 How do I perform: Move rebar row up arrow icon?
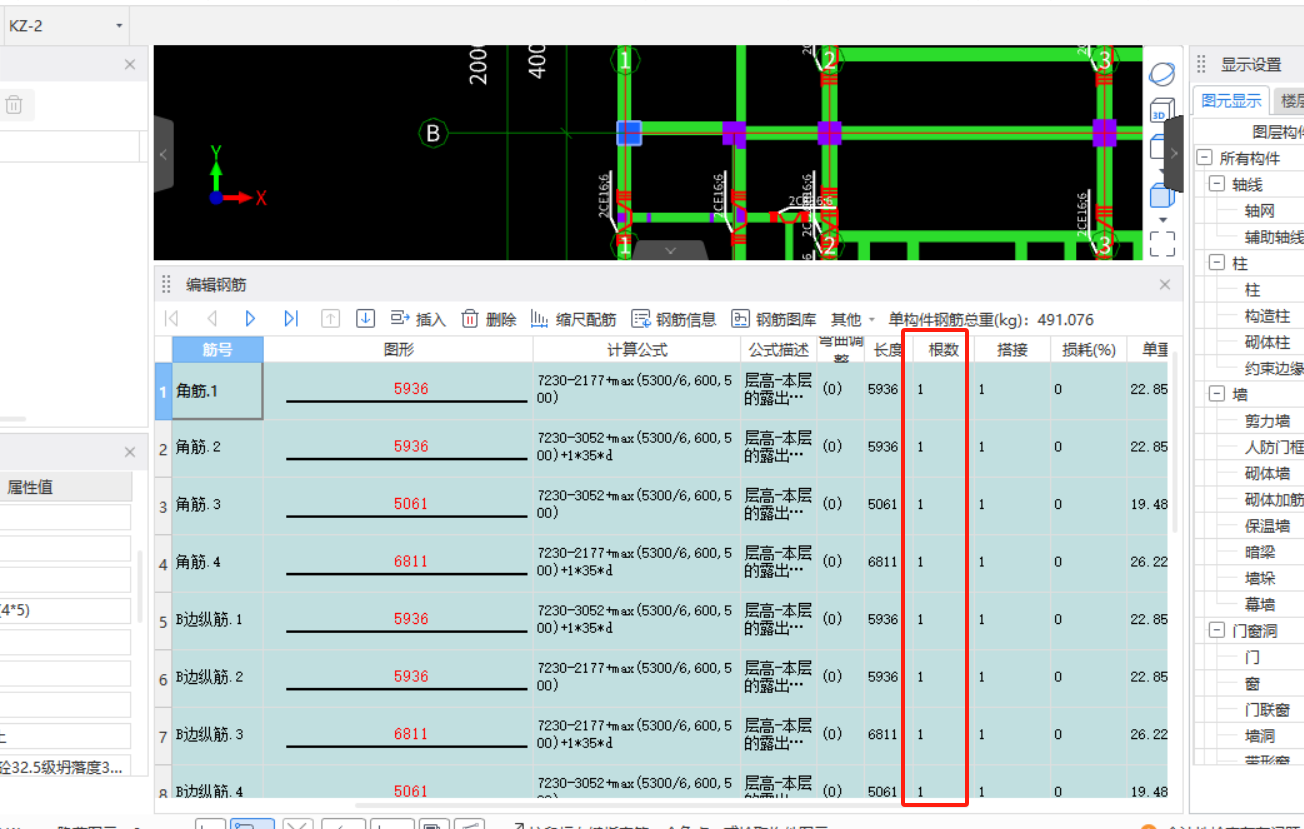330,319
